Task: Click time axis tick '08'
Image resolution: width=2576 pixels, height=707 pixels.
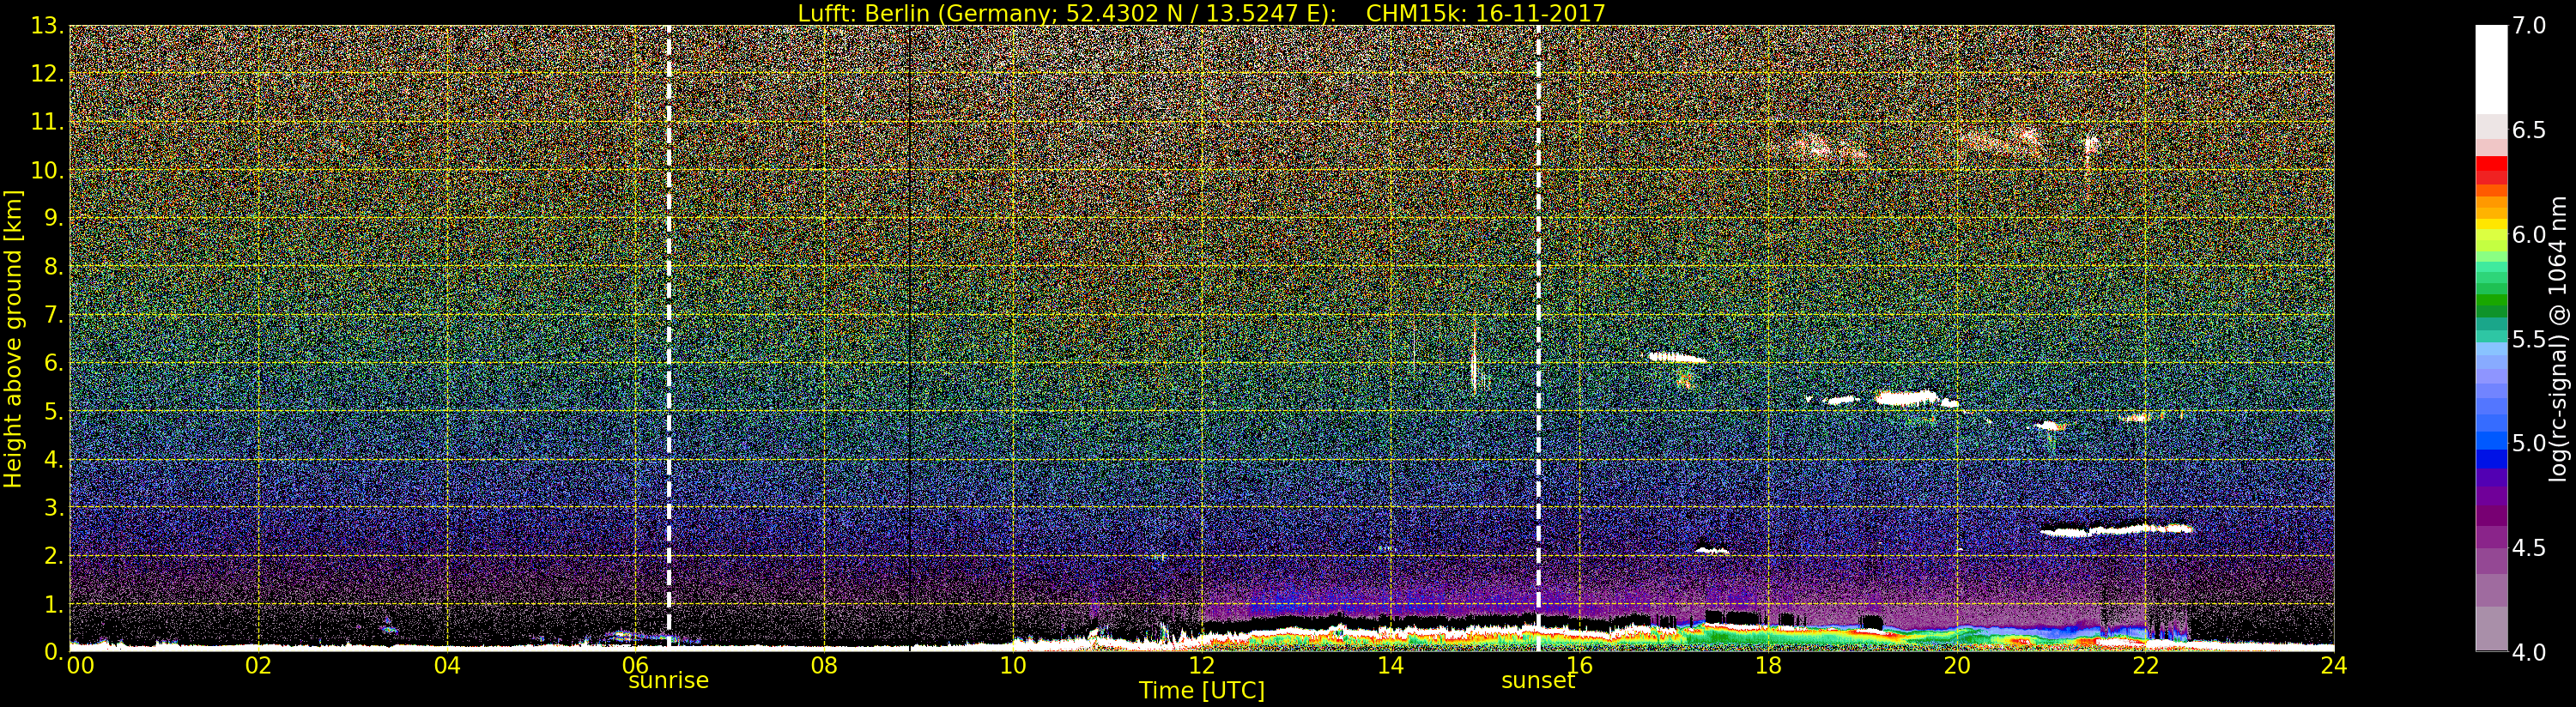Action: pyautogui.click(x=824, y=665)
